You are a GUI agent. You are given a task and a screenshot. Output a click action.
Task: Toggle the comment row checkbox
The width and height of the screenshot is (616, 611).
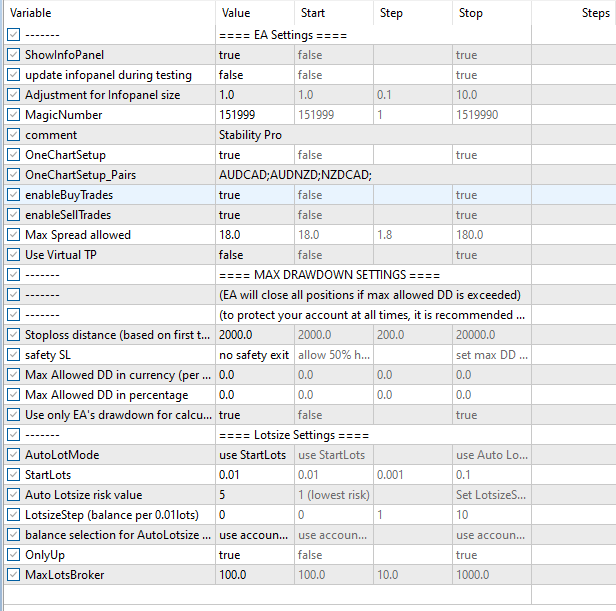click(13, 135)
